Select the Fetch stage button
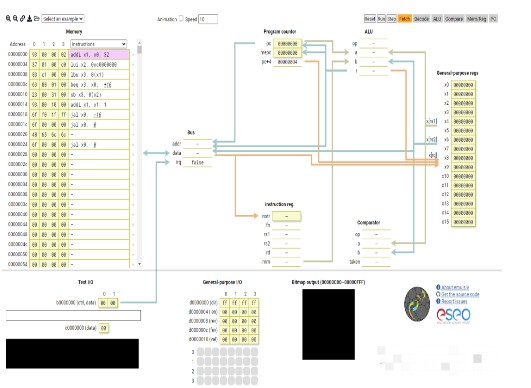531x388 pixels. pos(405,19)
